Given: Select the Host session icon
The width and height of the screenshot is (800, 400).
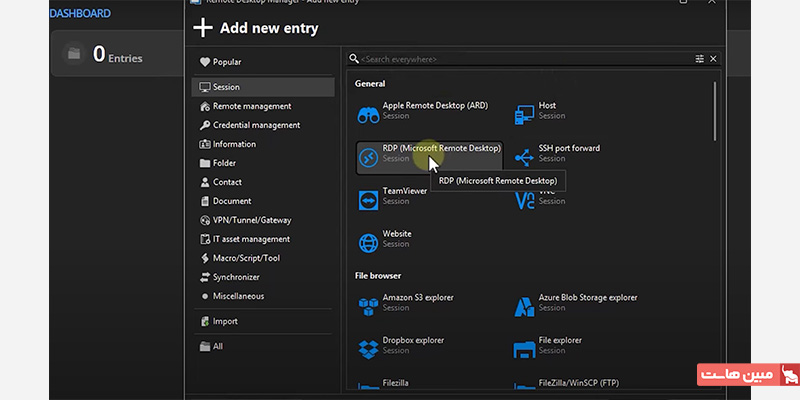Looking at the screenshot, I should point(524,116).
